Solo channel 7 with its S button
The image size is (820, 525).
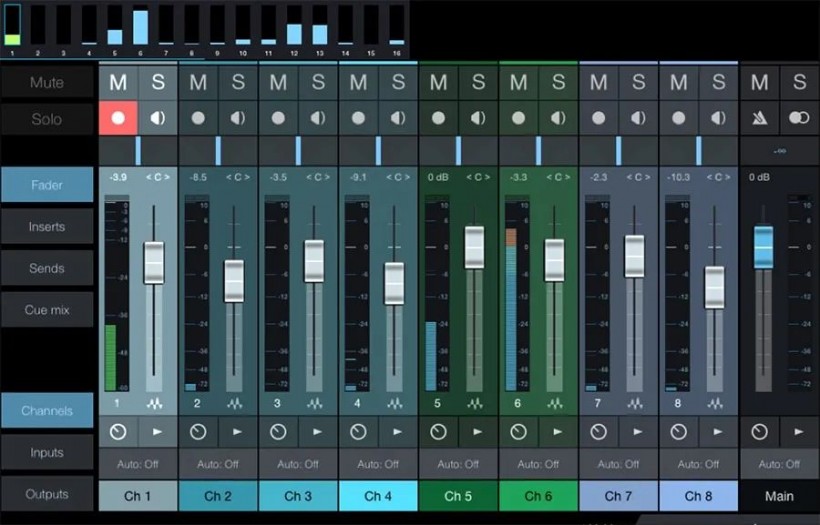click(x=639, y=82)
